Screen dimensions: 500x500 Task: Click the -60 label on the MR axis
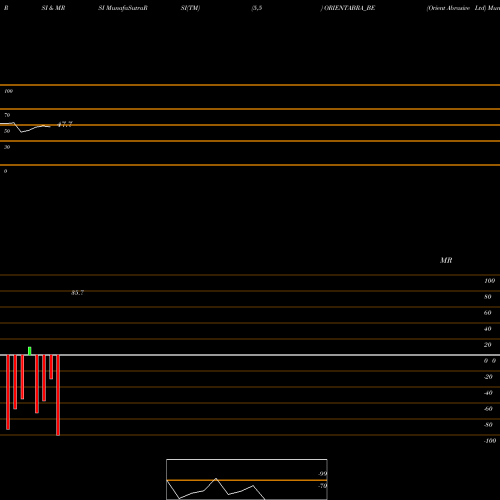pyautogui.click(x=488, y=409)
